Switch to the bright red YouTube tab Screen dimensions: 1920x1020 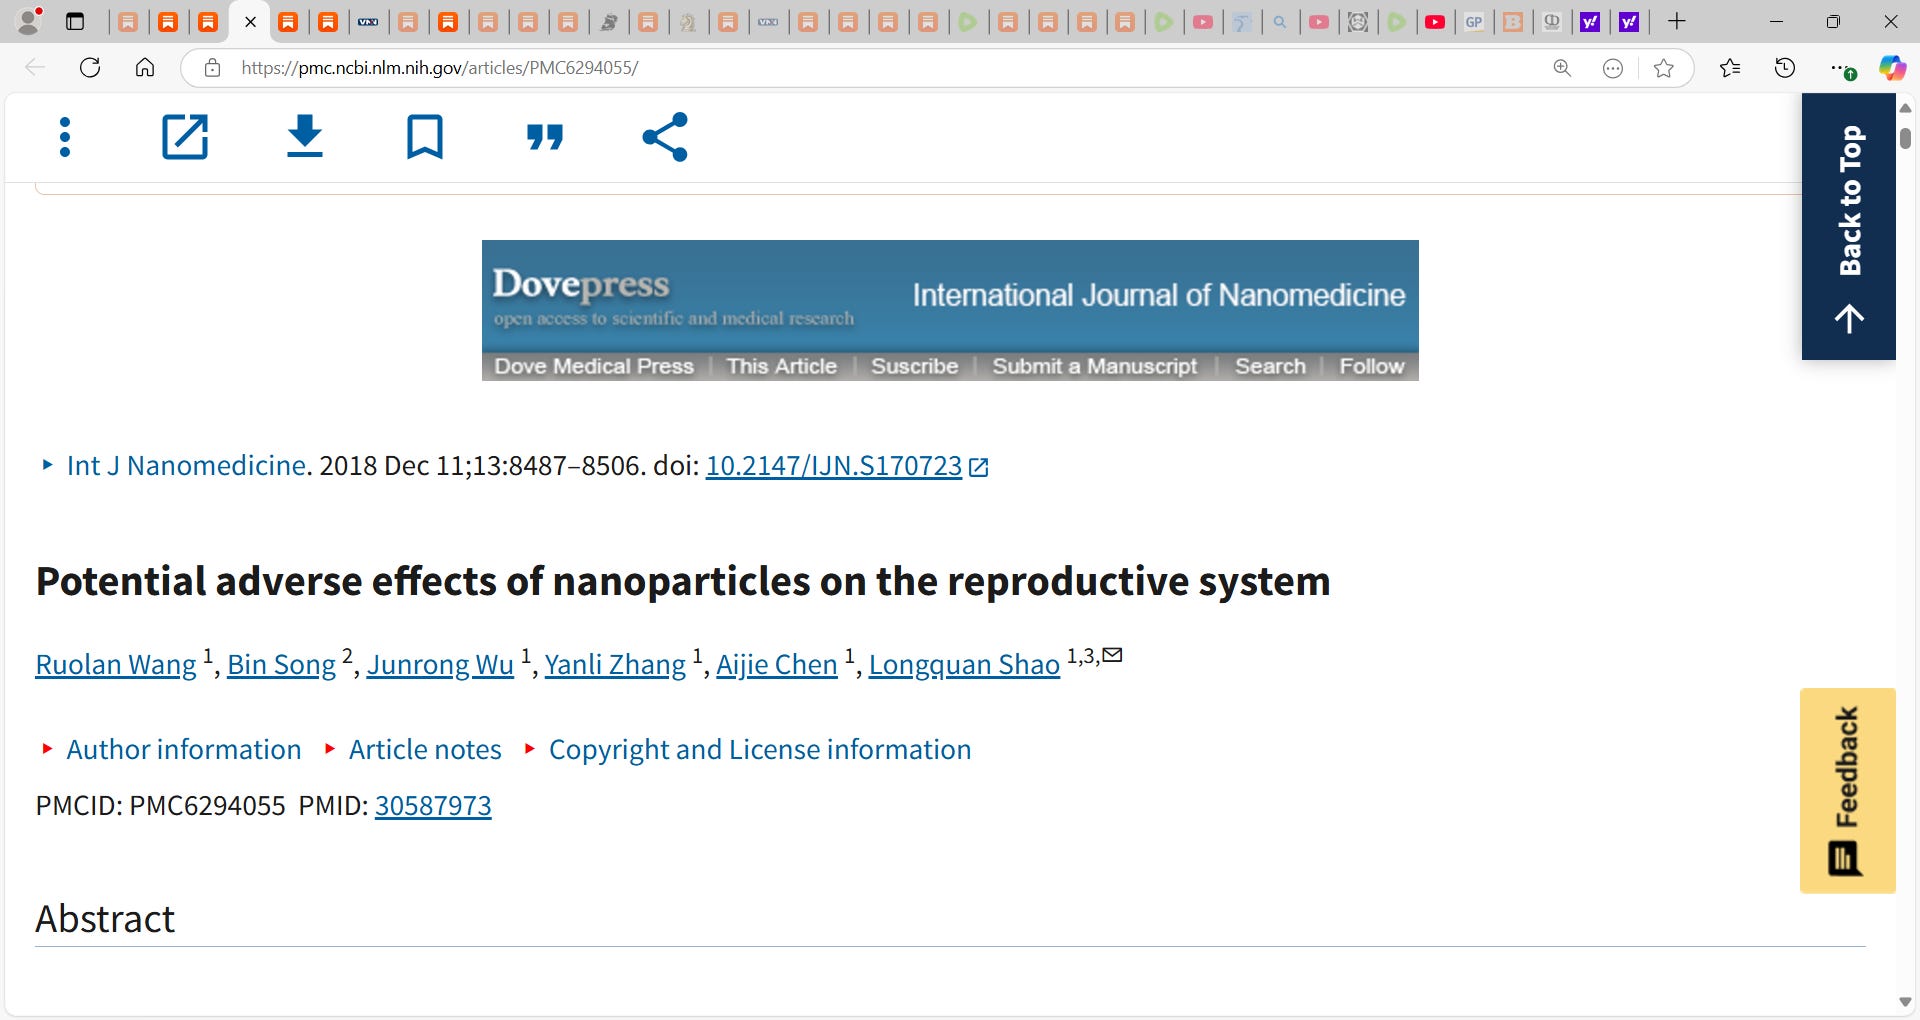click(1435, 22)
